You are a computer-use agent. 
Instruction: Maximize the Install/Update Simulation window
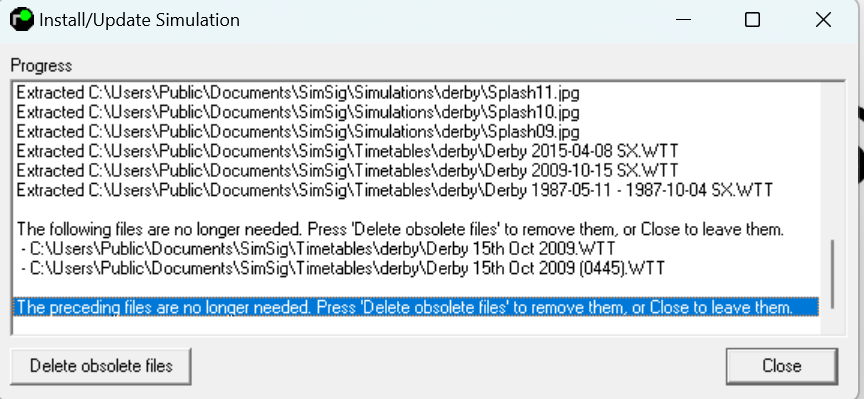click(752, 20)
